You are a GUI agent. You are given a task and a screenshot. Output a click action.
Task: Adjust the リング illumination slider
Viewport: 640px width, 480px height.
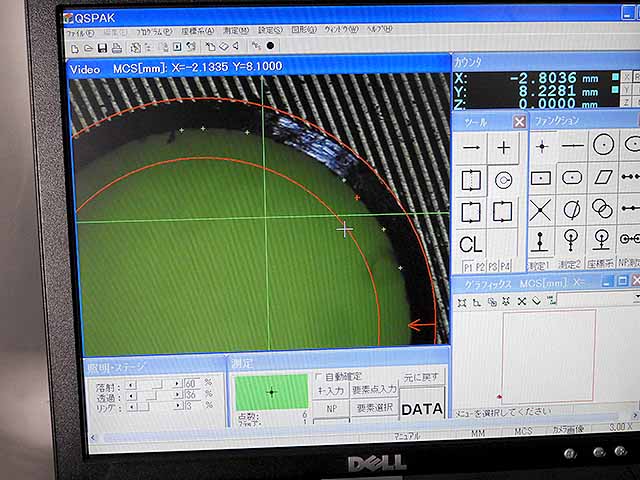point(154,407)
